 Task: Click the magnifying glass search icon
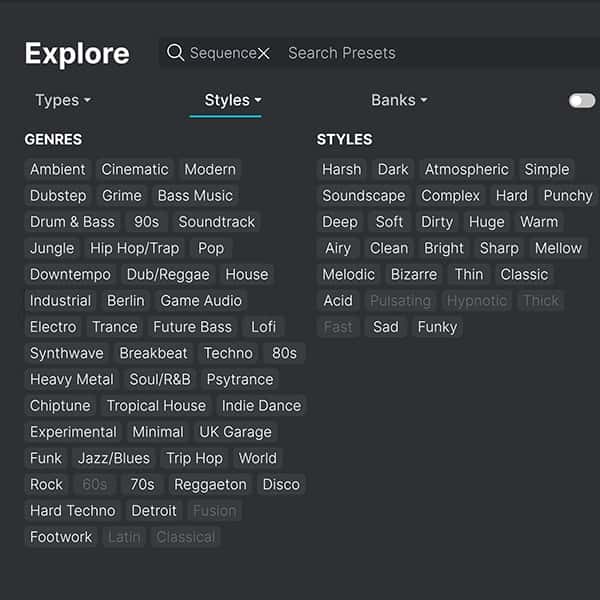coord(175,53)
